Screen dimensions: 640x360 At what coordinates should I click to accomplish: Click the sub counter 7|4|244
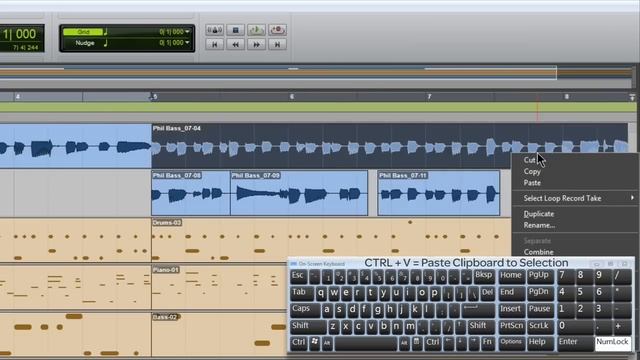(x=26, y=47)
